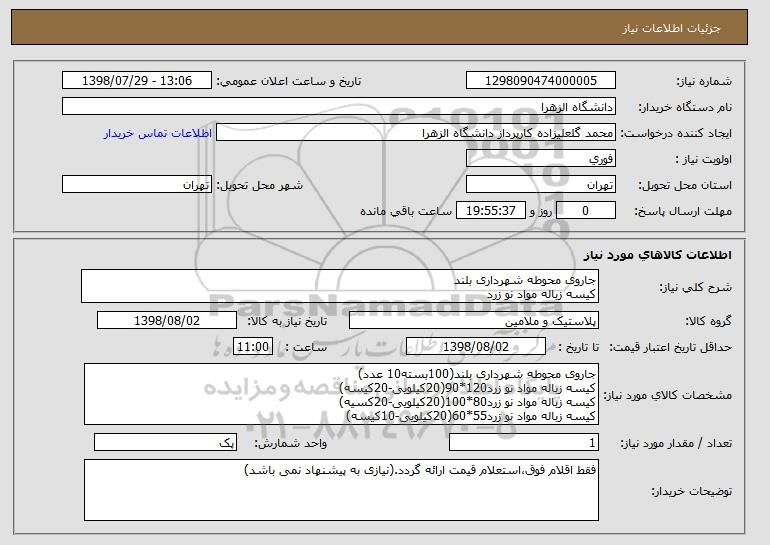Click the label شماره نیاز

704,81
